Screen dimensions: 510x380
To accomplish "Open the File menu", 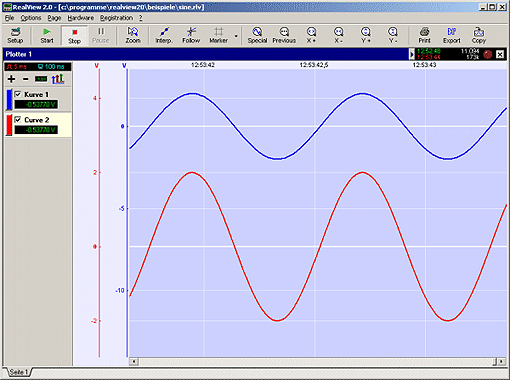I will coord(9,18).
